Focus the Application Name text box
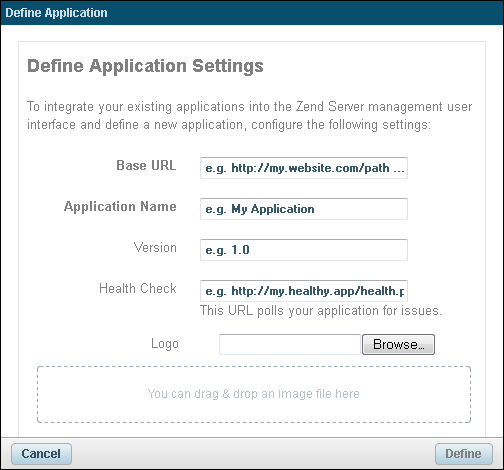 [x=304, y=209]
